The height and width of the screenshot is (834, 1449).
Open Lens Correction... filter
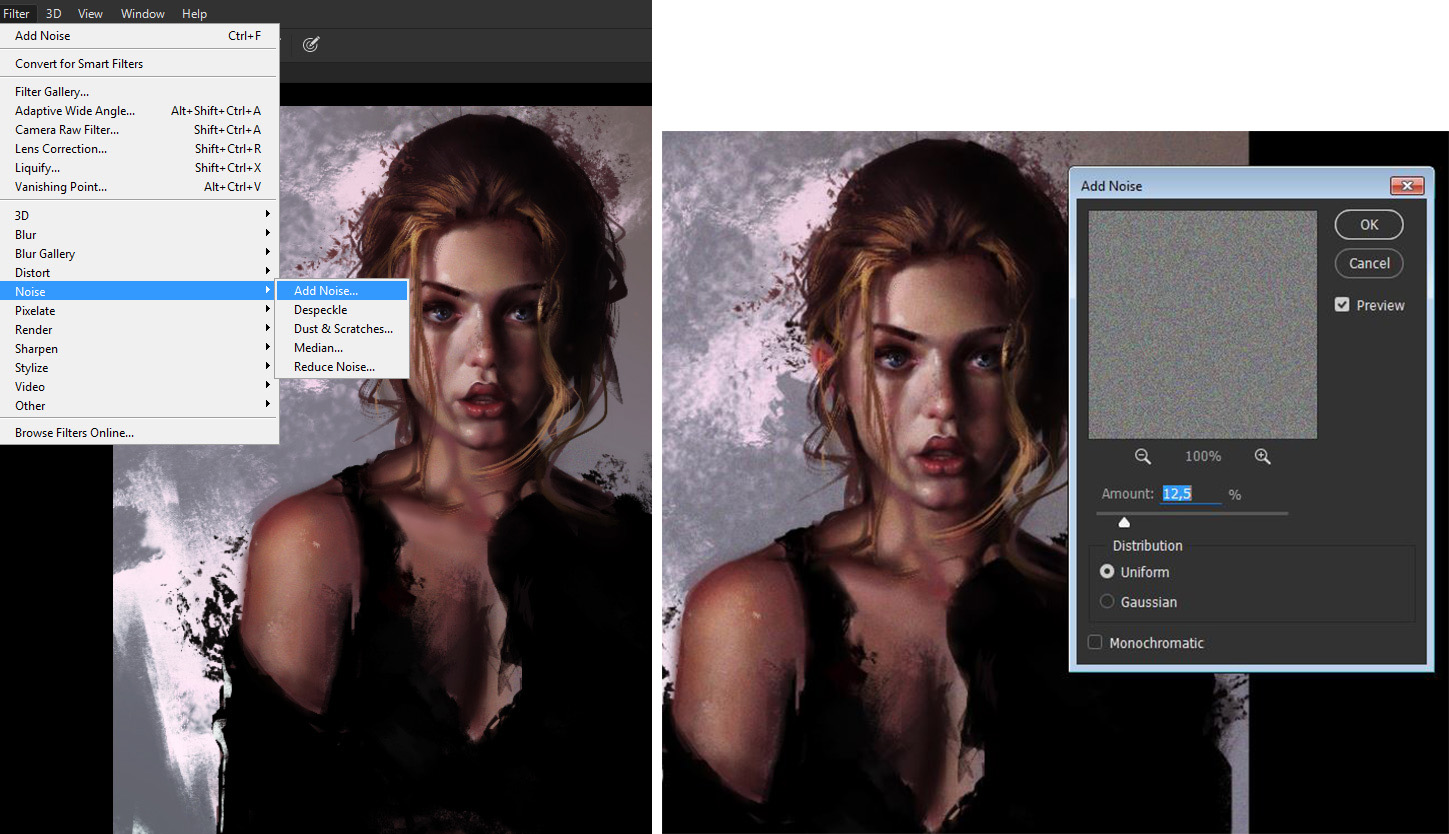coord(139,149)
